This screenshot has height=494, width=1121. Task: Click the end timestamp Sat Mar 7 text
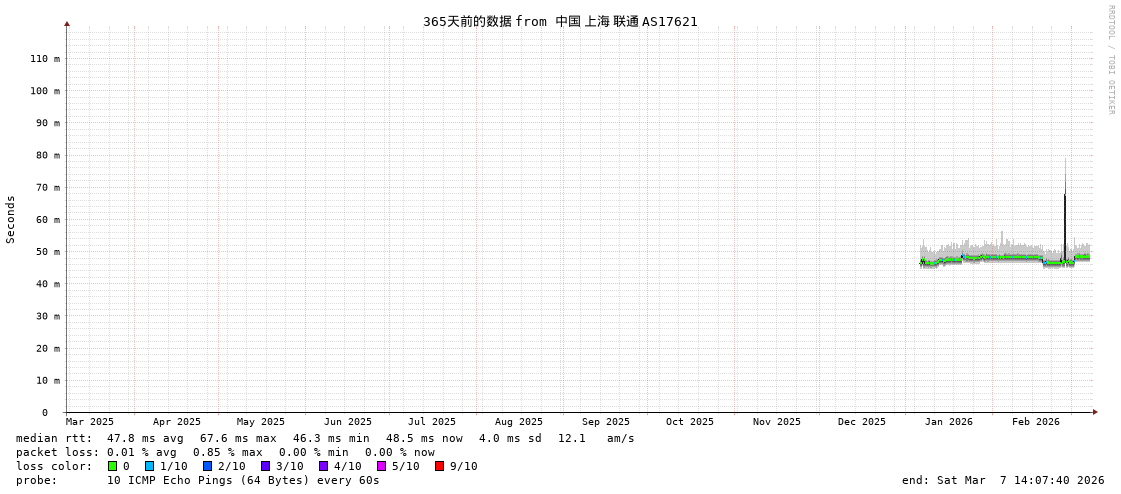coord(1003,480)
